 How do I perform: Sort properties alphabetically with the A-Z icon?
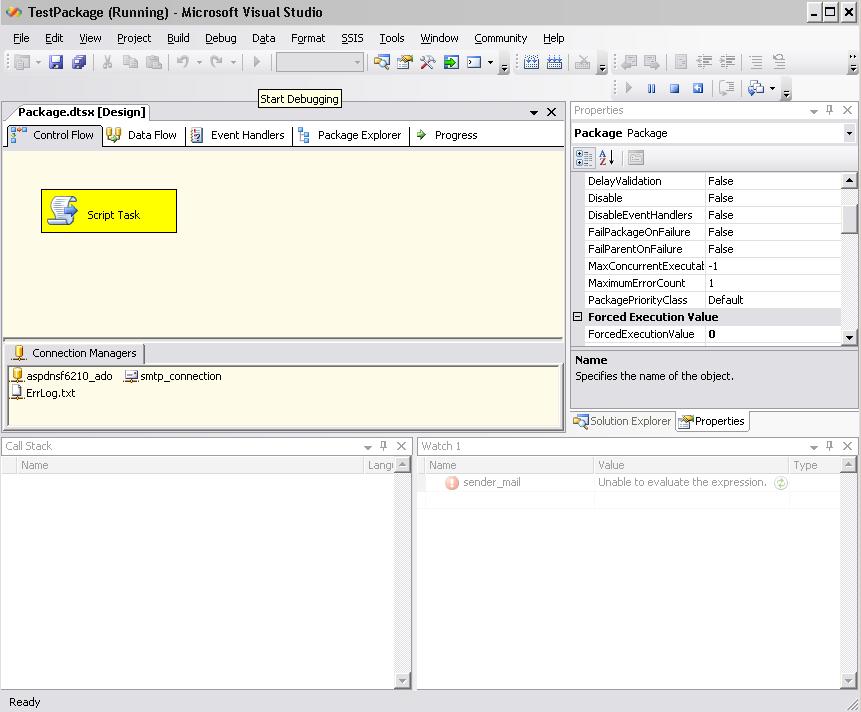tap(606, 158)
